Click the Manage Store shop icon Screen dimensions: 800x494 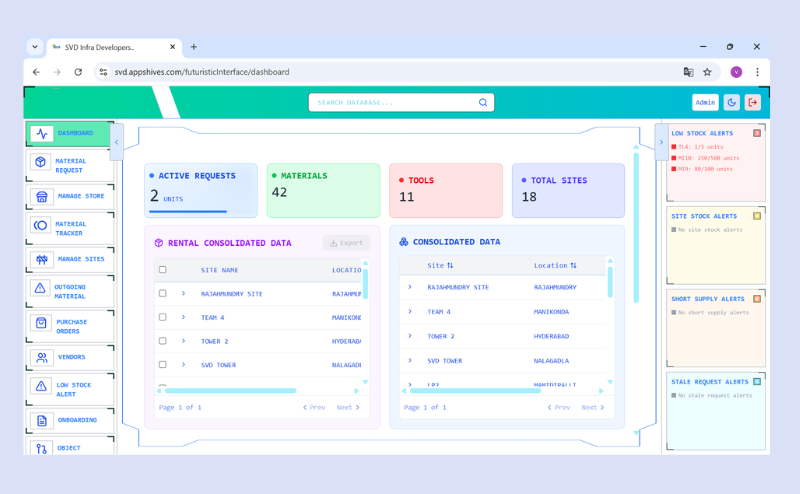41,197
